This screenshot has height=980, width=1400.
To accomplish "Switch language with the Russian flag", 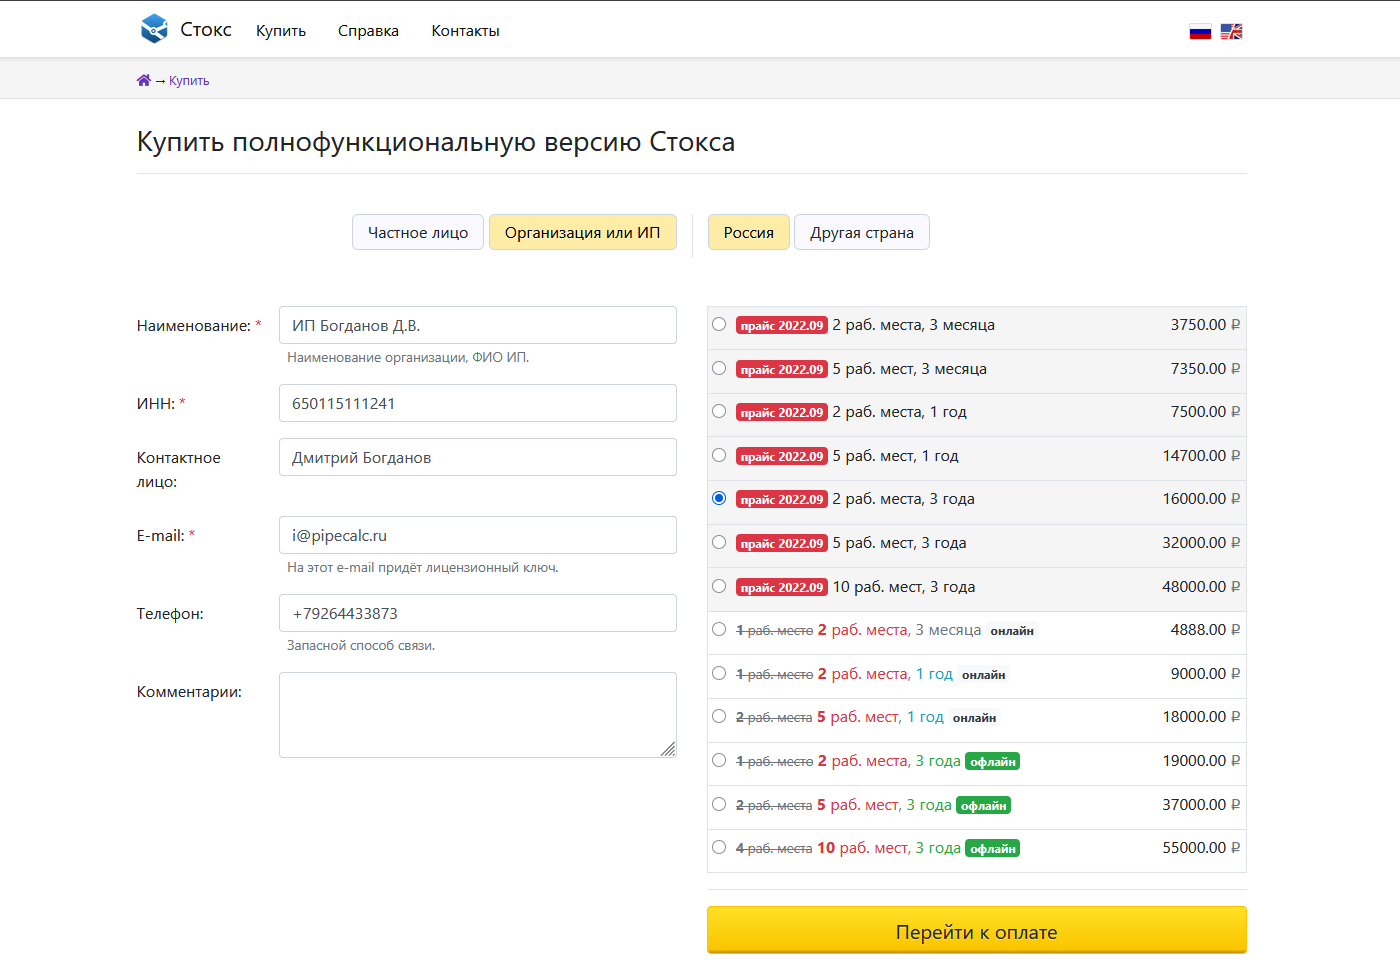I will (x=1200, y=32).
